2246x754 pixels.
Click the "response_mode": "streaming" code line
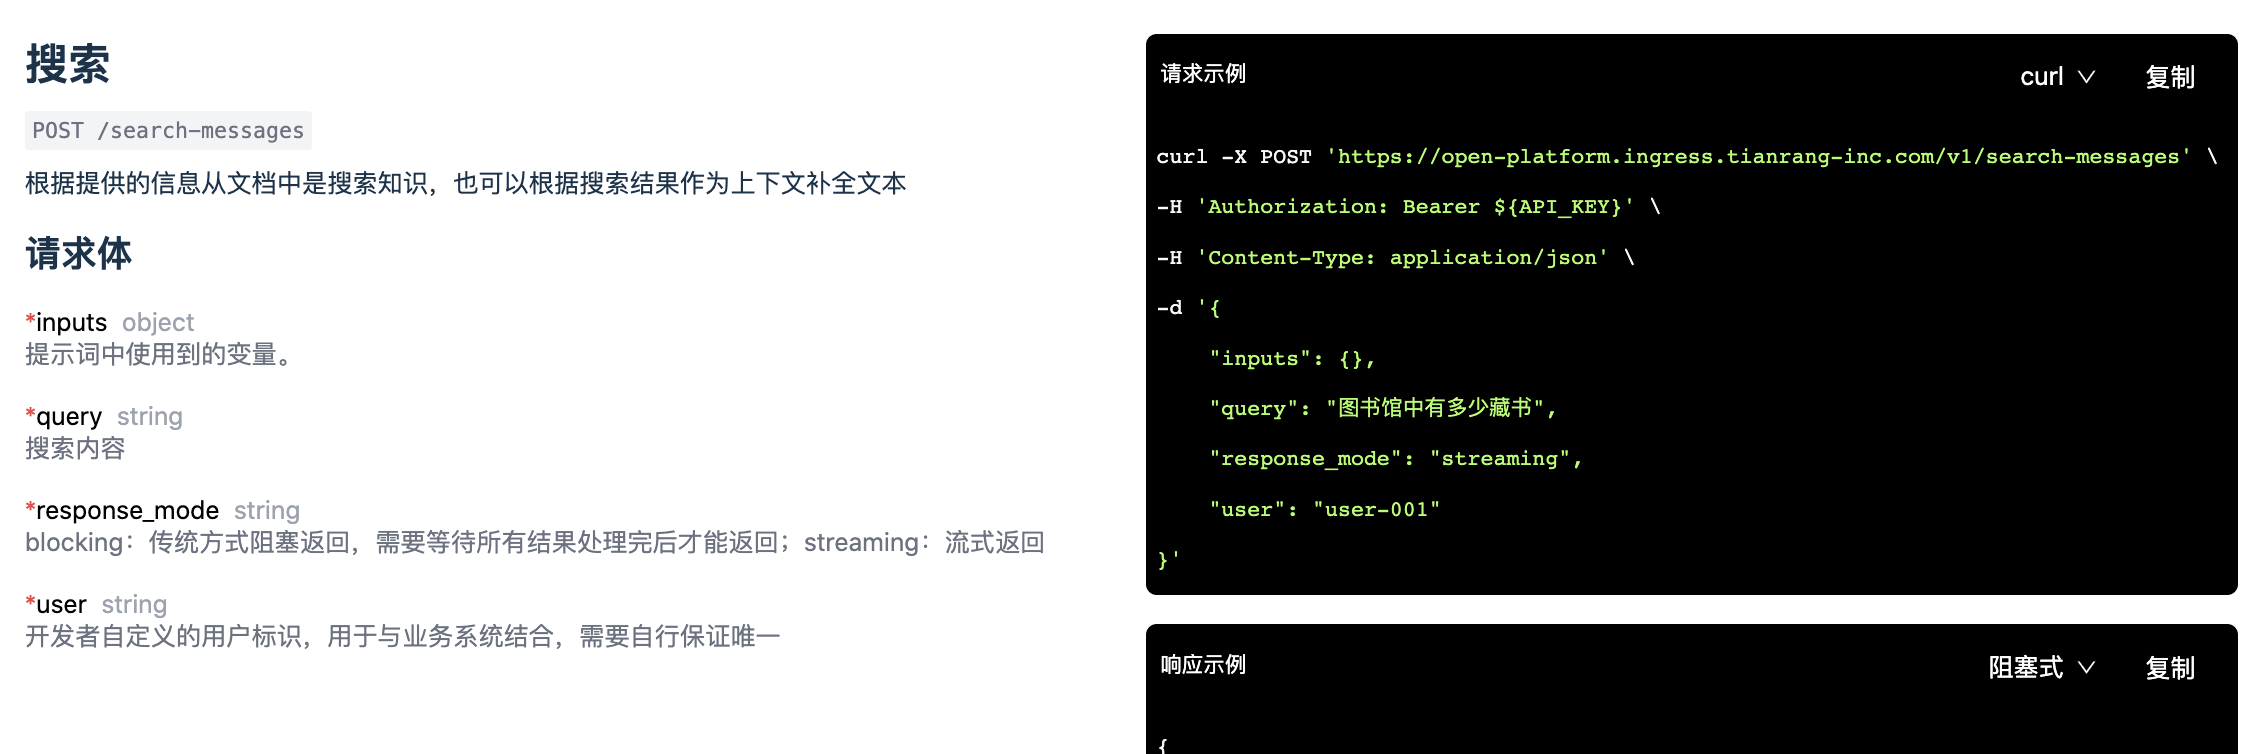1395,459
